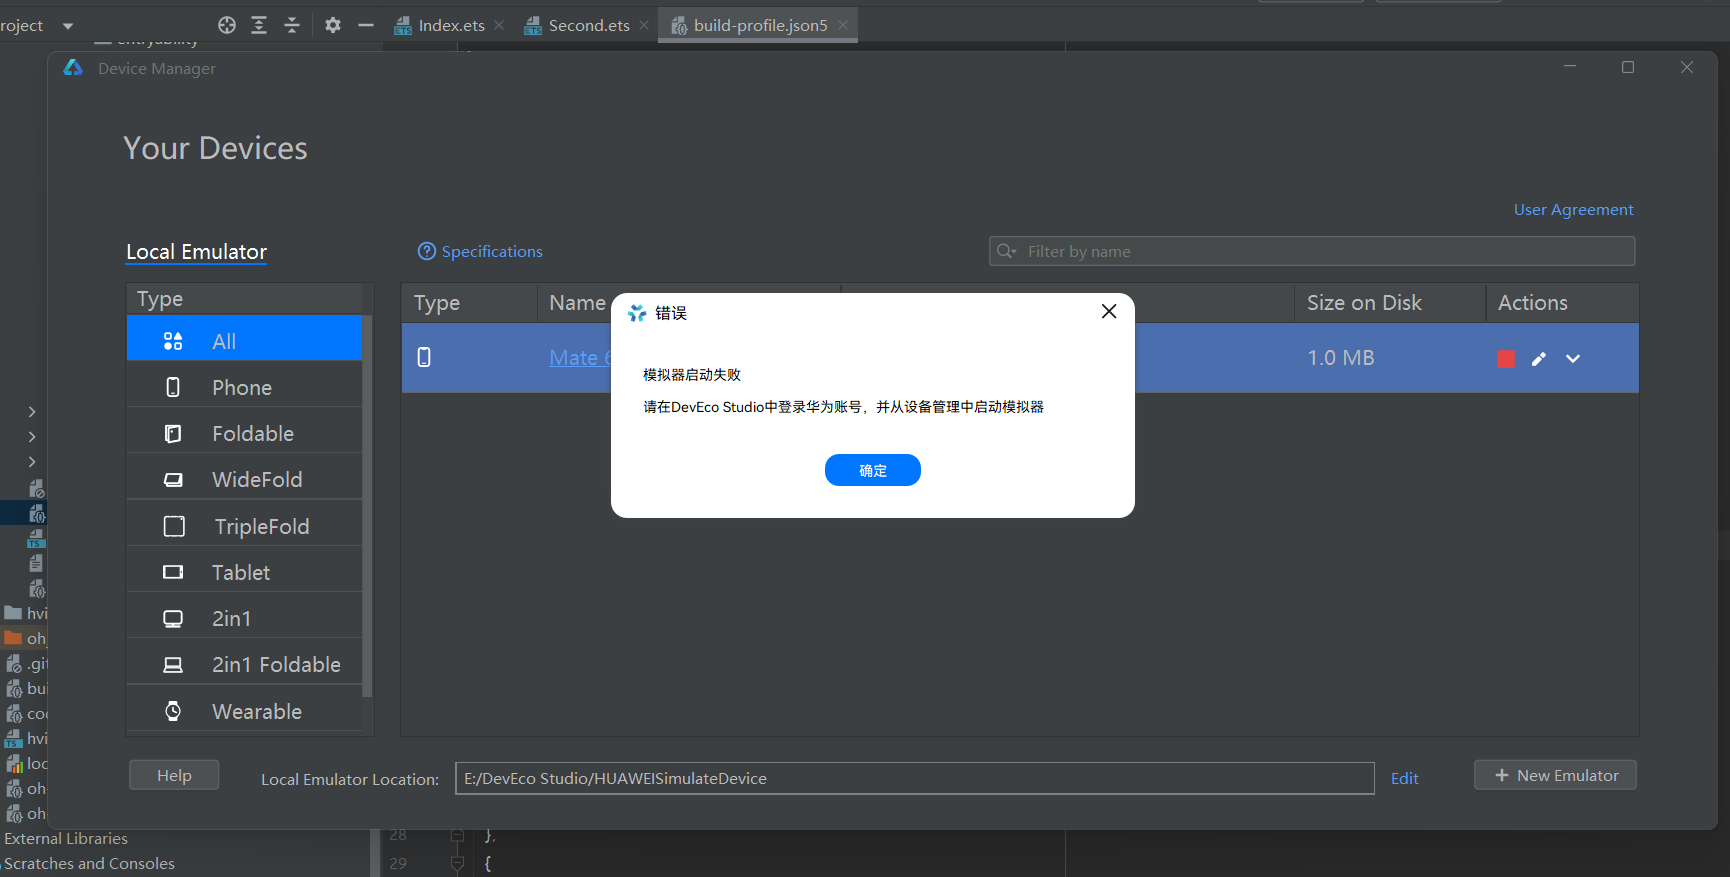Screen dimensions: 1730x877
Task: Open the project view dropdown arrow
Action: coord(68,26)
